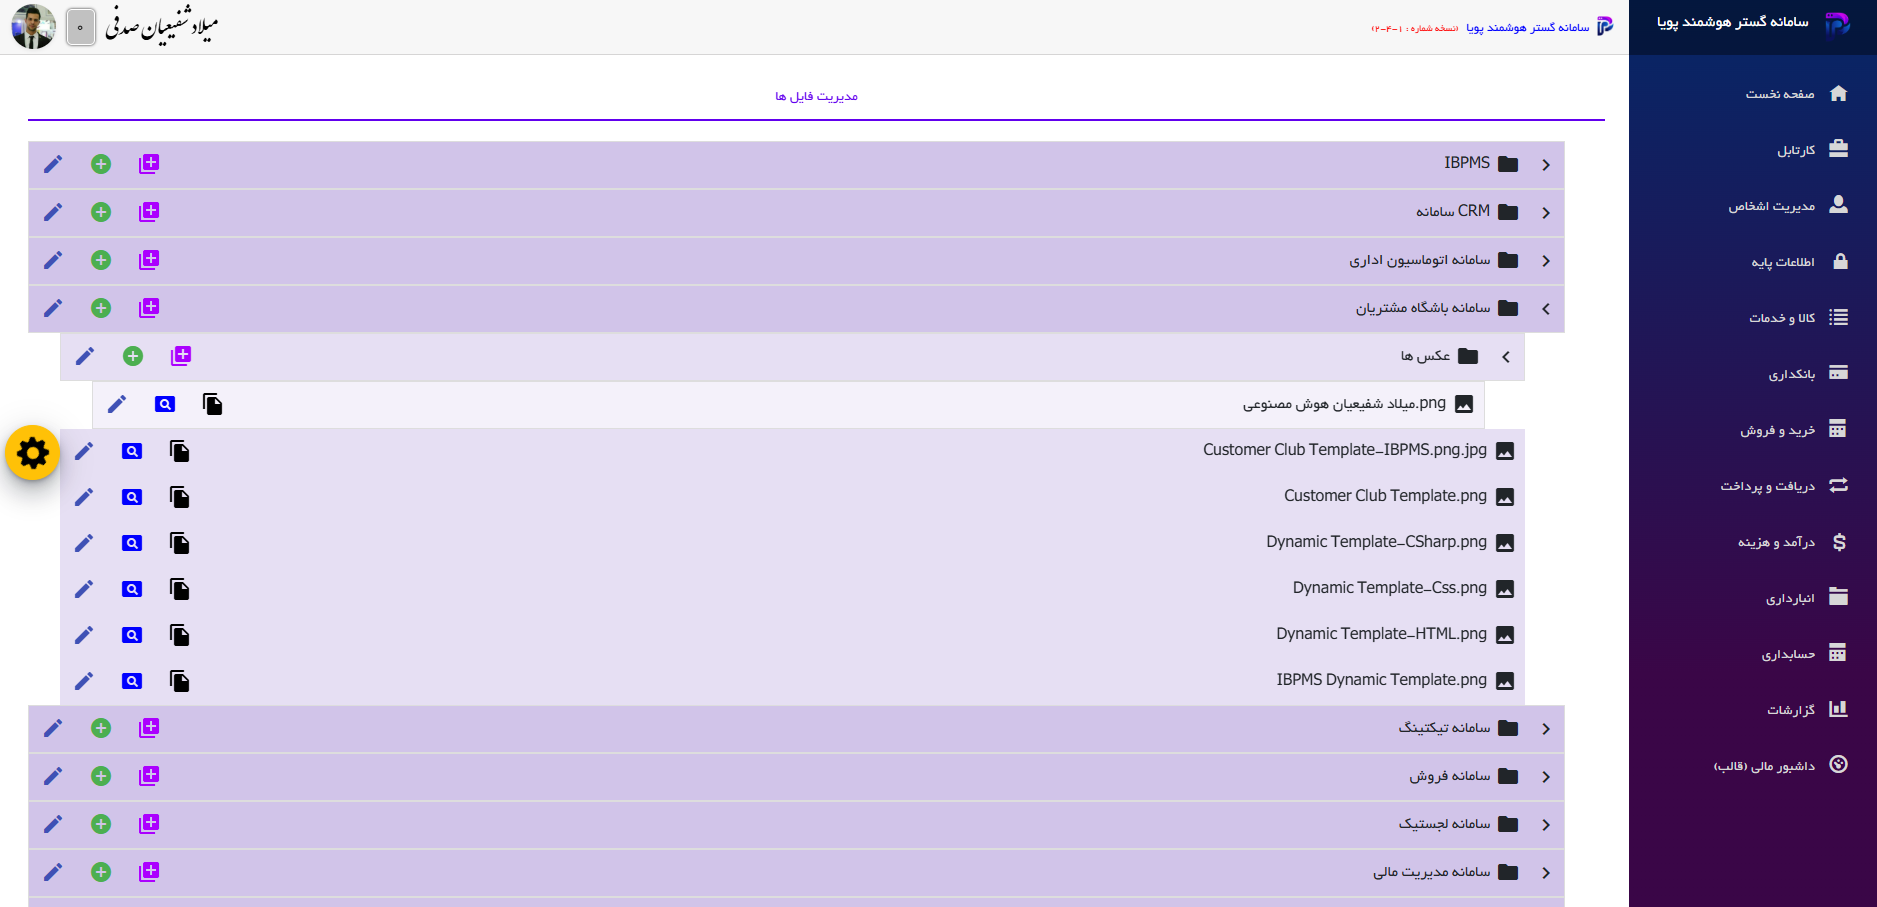
Task: Expand the IBPMS folder chevron
Action: click(1546, 165)
